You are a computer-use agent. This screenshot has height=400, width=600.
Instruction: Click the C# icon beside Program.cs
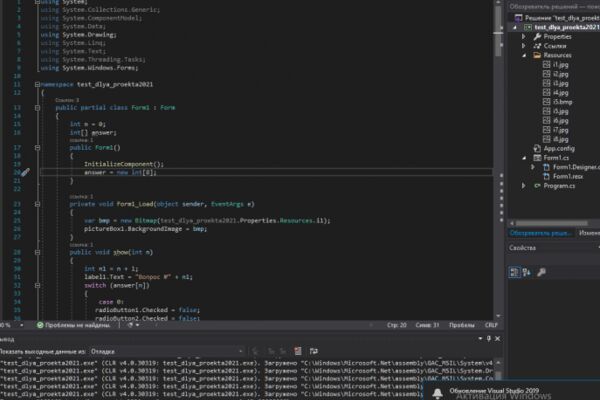click(x=537, y=186)
